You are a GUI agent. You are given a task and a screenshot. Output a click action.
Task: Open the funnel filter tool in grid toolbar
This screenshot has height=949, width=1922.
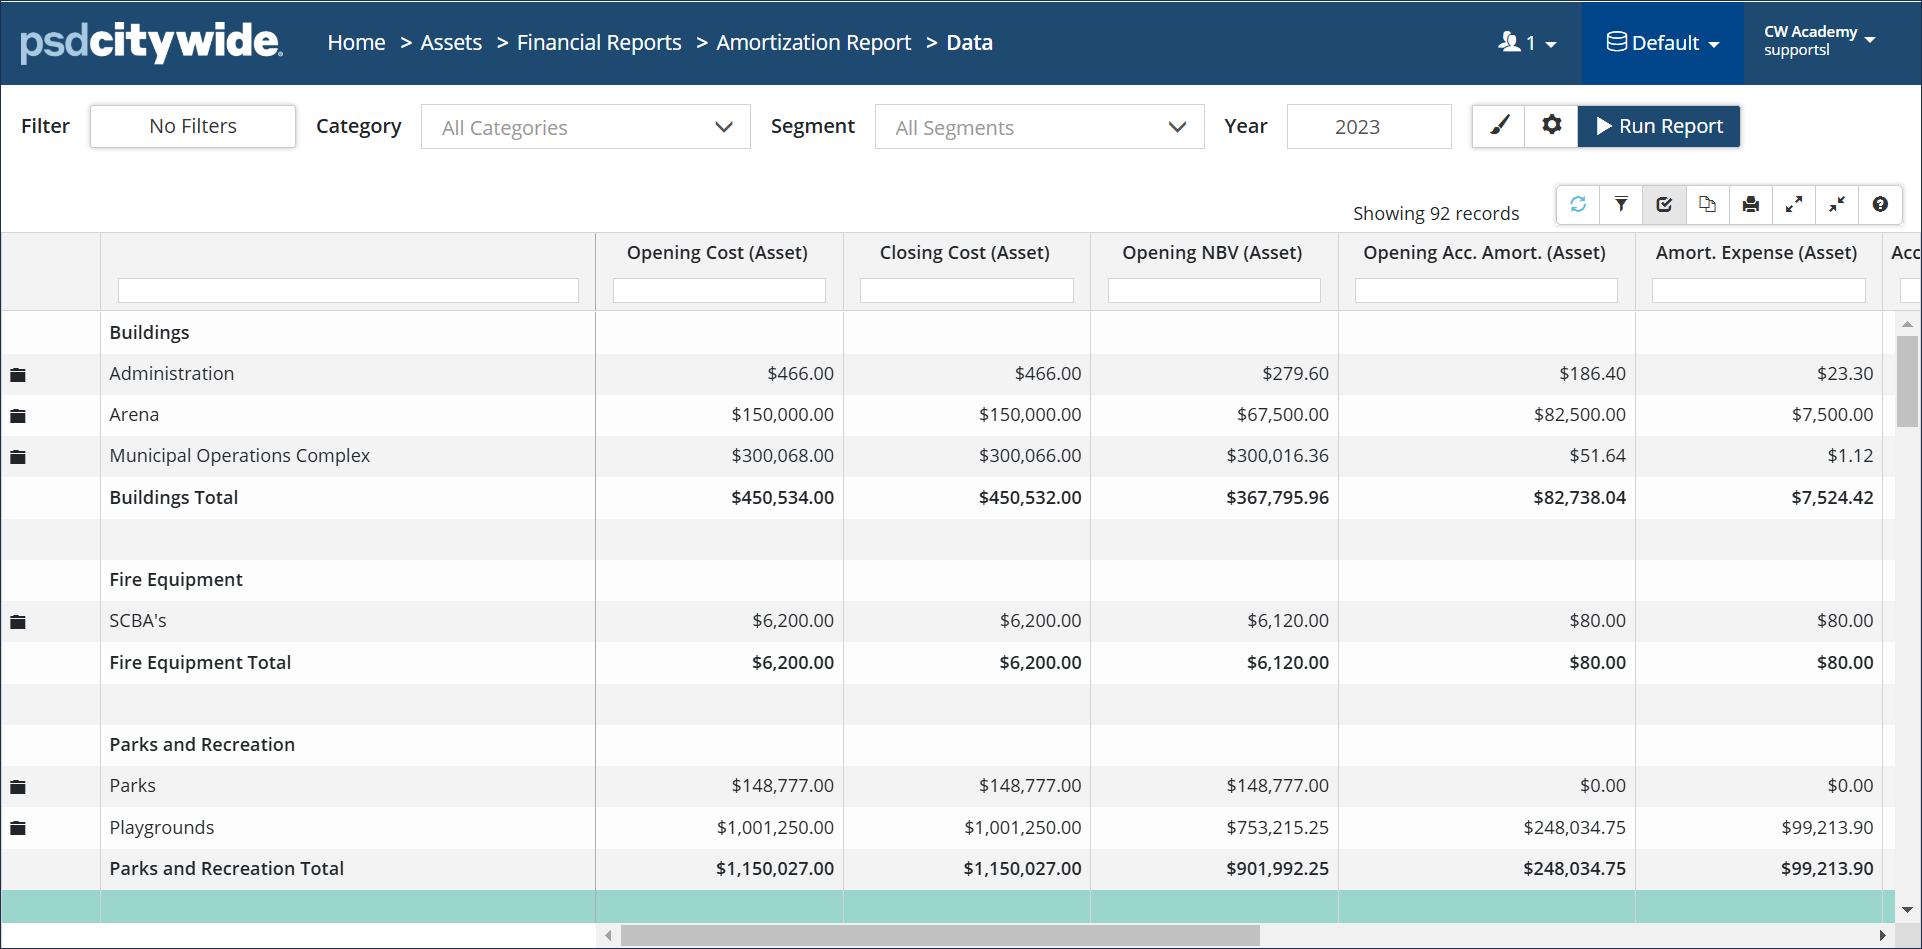click(x=1621, y=205)
